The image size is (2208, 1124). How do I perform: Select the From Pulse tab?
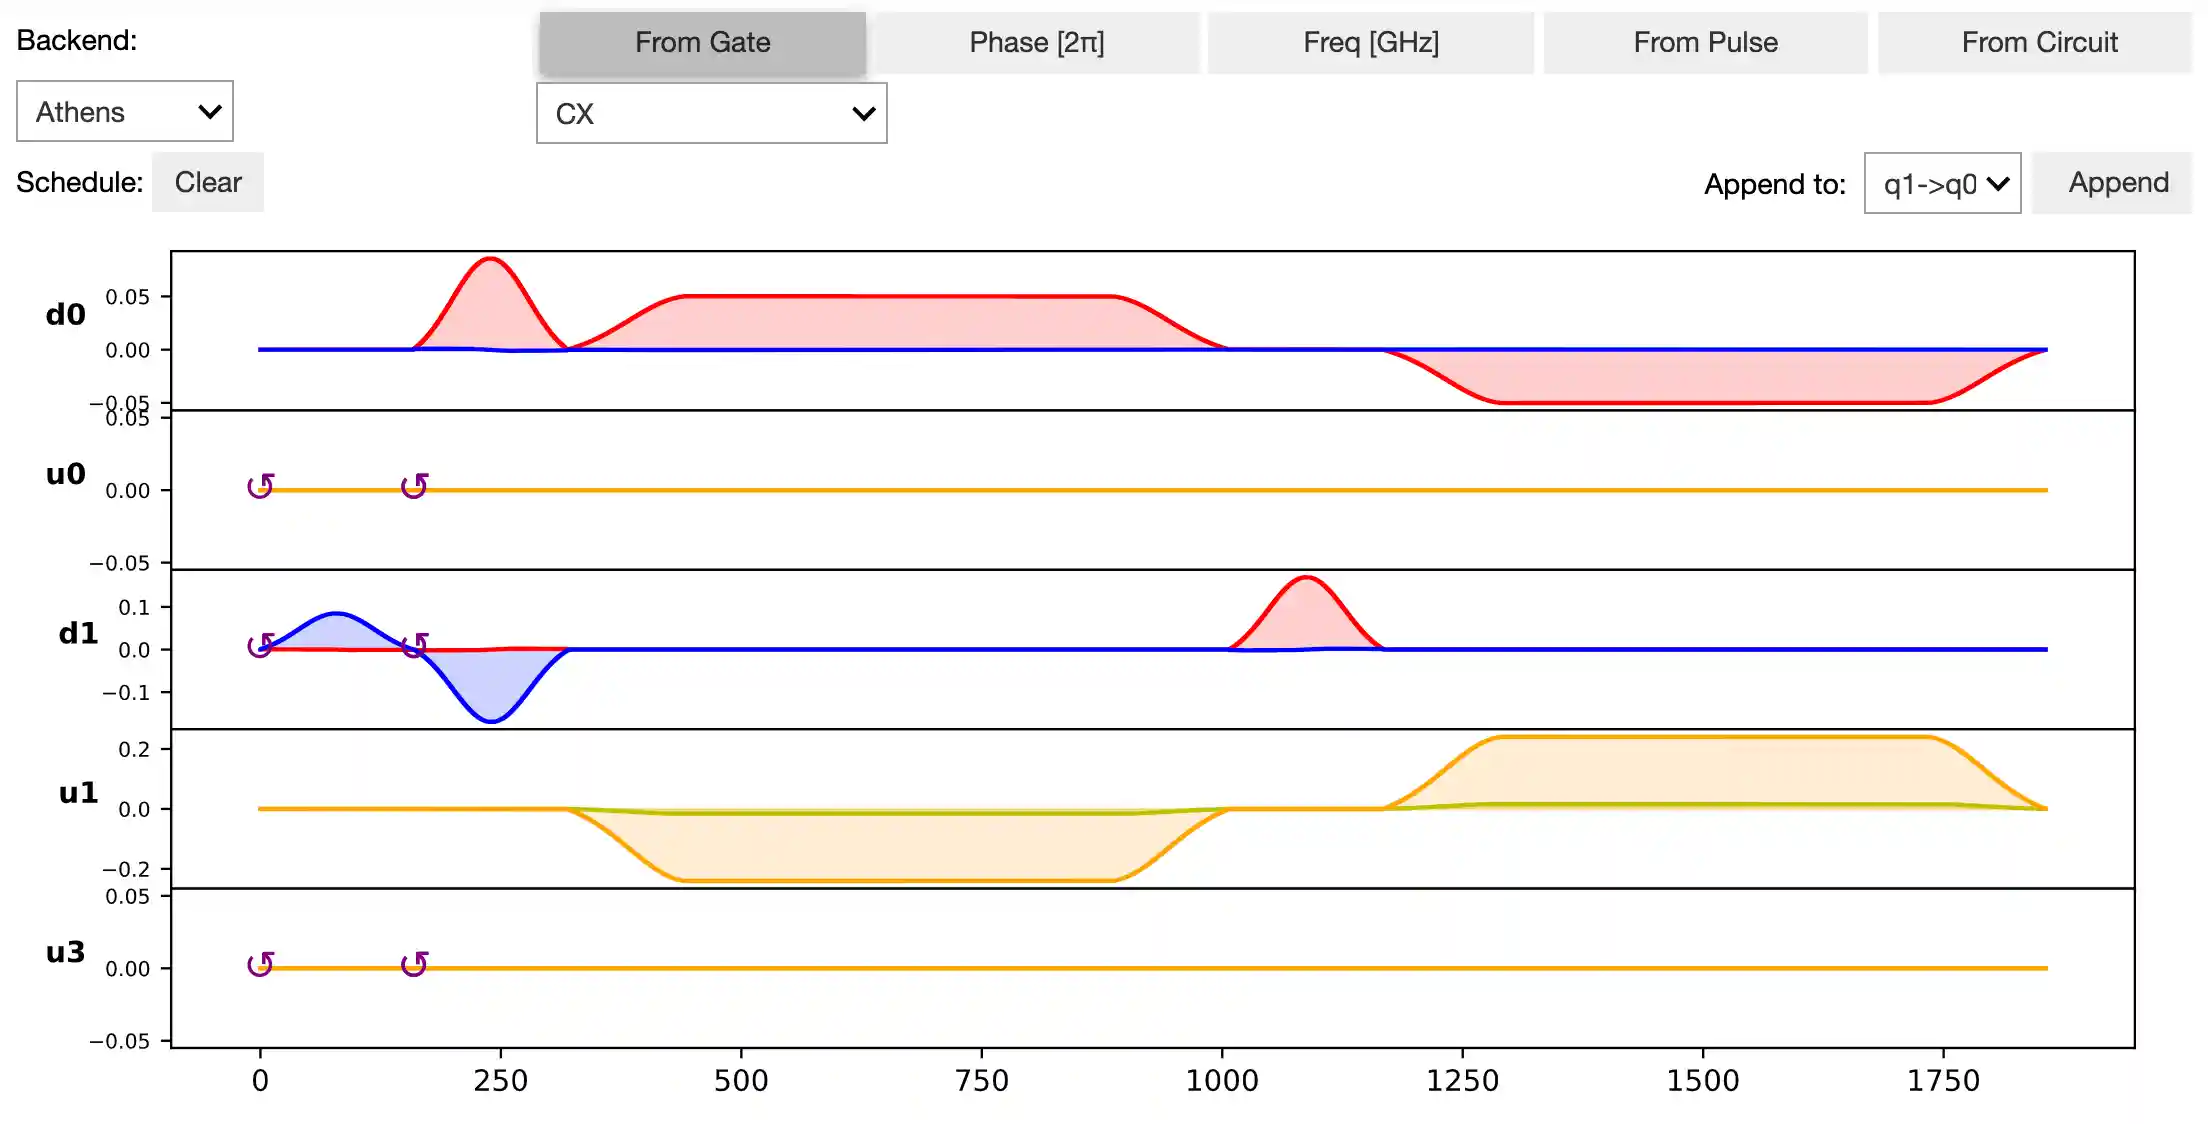pos(1705,43)
